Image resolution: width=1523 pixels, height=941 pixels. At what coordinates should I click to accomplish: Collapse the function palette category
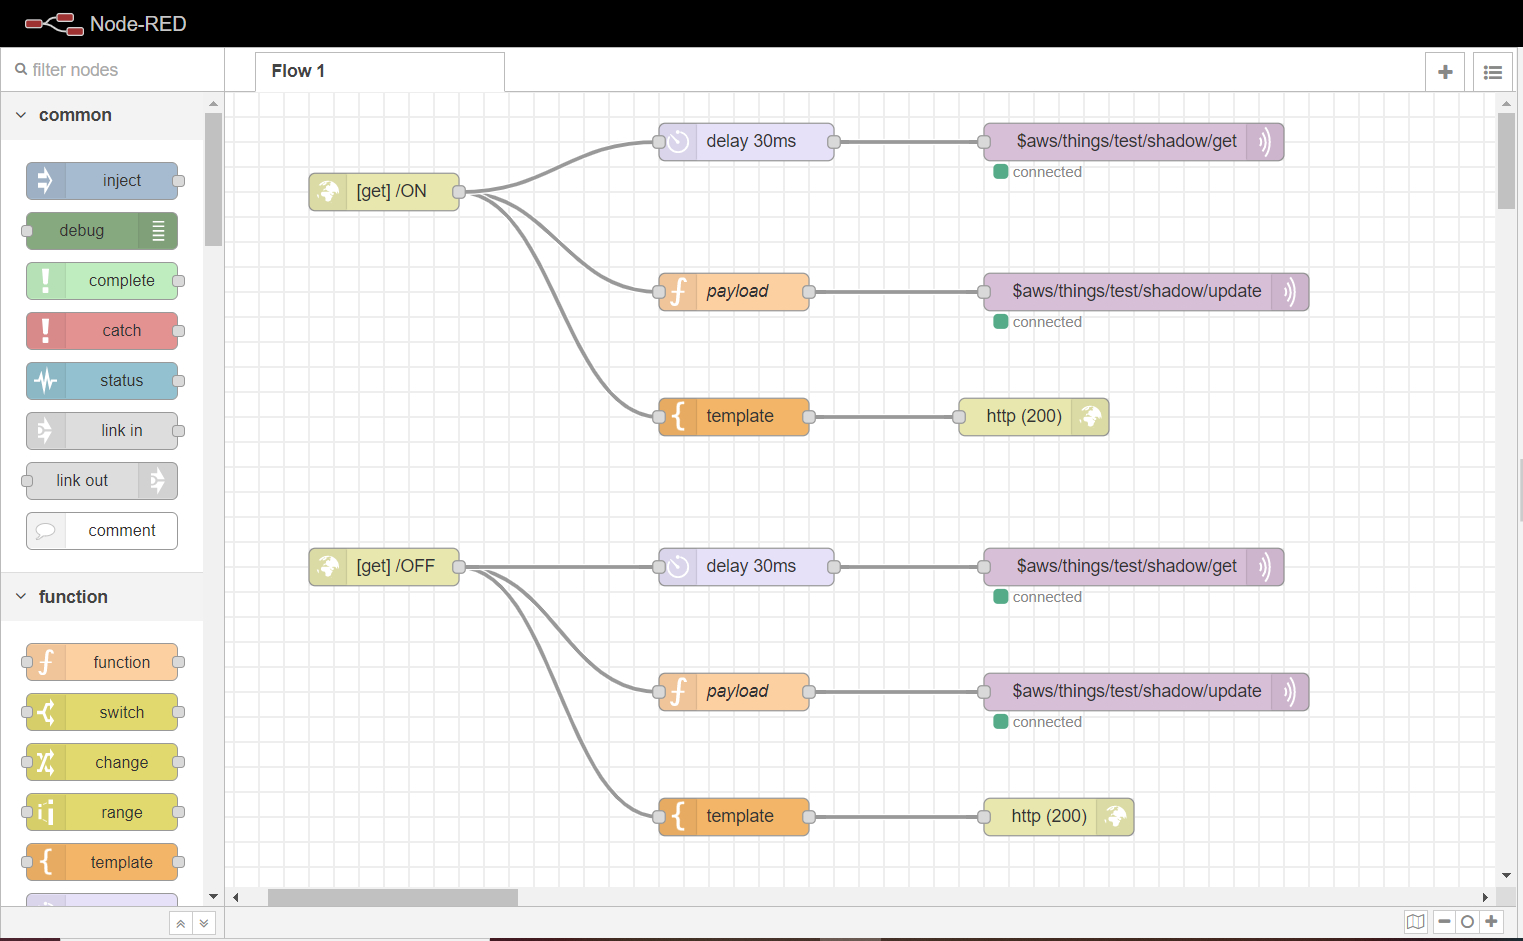point(22,597)
